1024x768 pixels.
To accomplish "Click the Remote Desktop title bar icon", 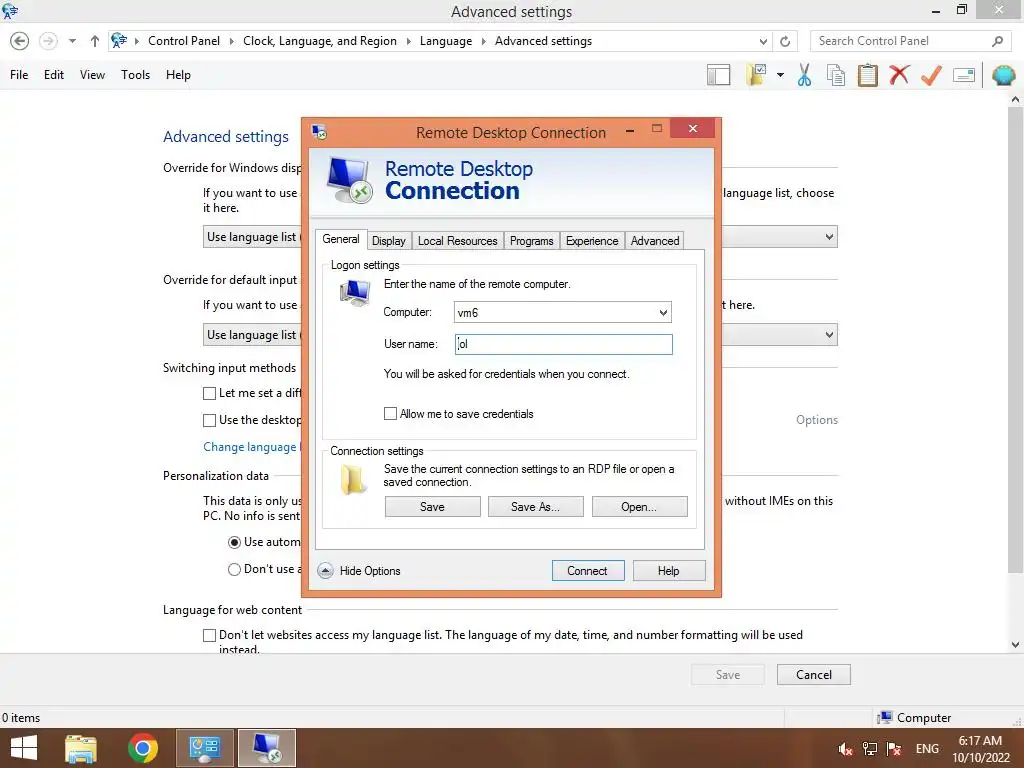I will pyautogui.click(x=319, y=132).
